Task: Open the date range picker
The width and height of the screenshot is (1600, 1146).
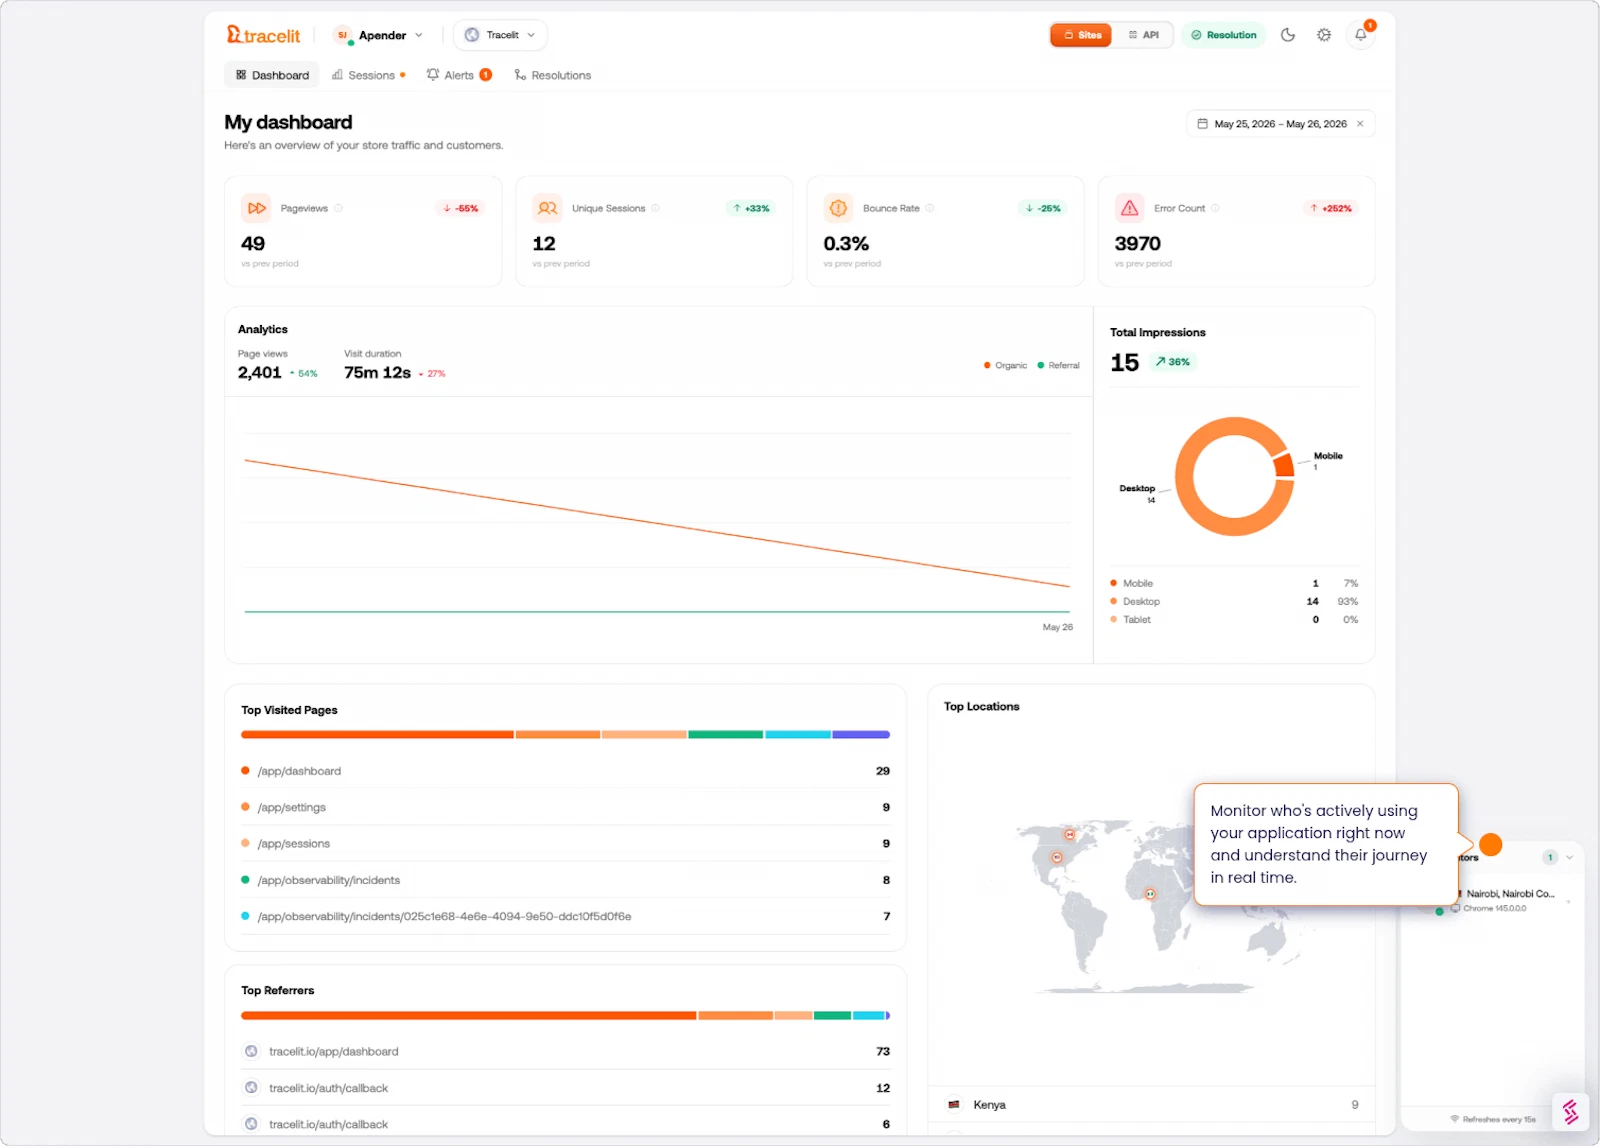Action: pyautogui.click(x=1280, y=124)
